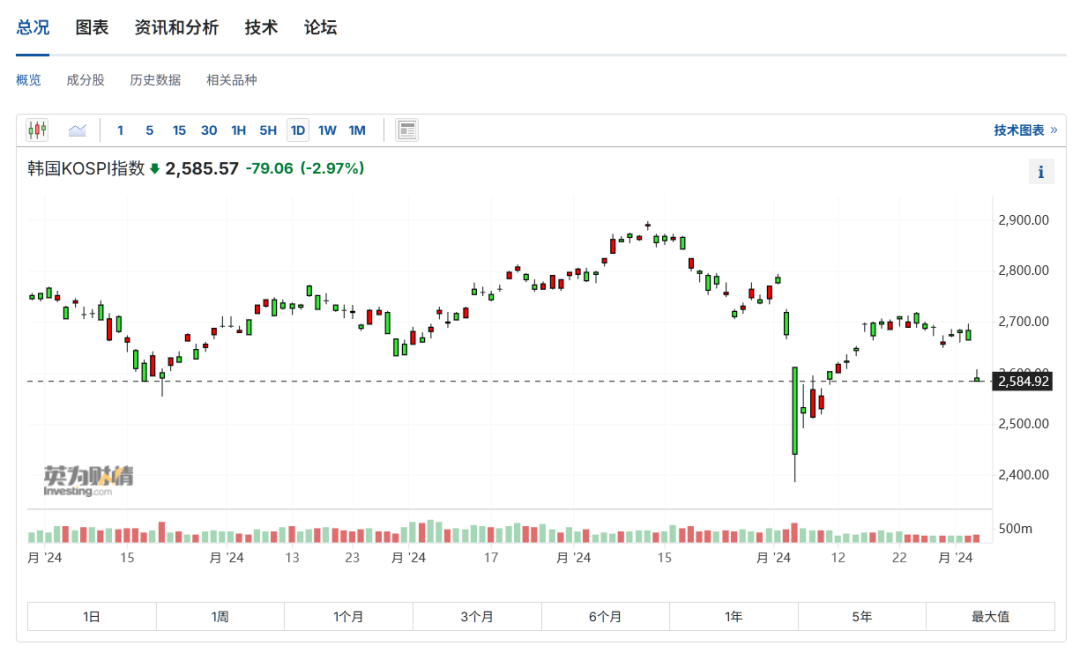This screenshot has height=653, width=1080.
Task: Switch to the area chart icon
Action: point(77,129)
